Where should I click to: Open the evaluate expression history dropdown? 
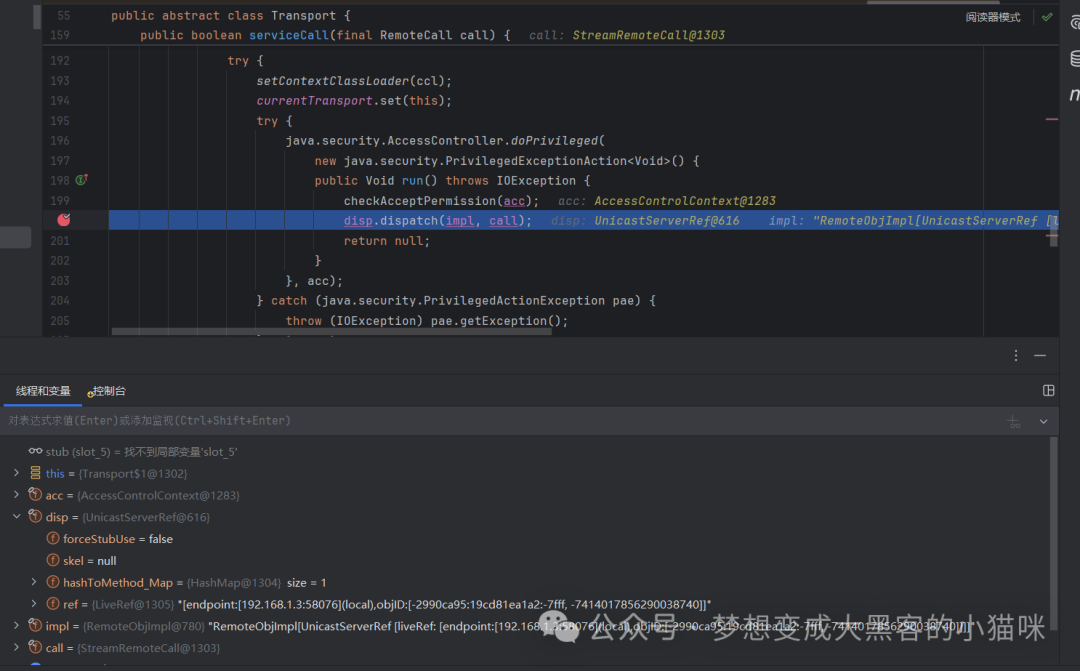(x=1043, y=422)
